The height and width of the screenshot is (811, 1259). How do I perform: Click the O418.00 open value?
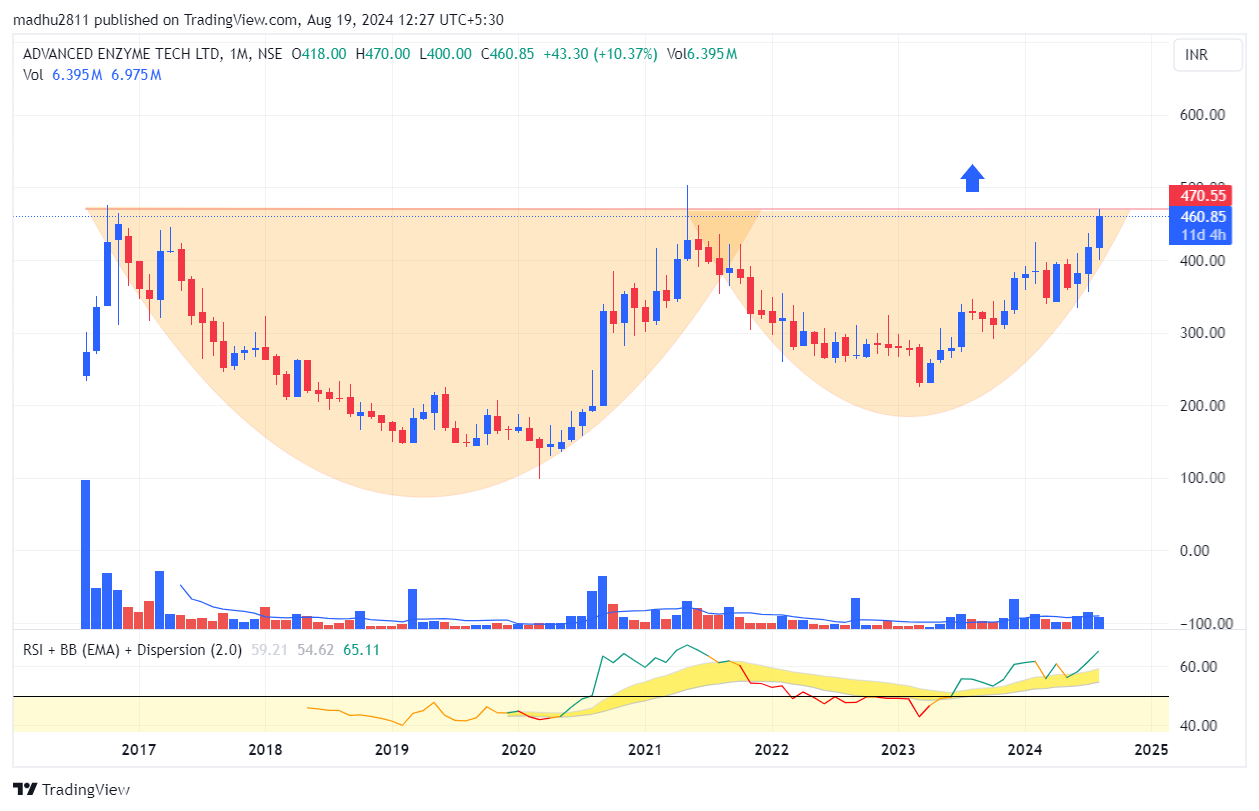coord(319,54)
